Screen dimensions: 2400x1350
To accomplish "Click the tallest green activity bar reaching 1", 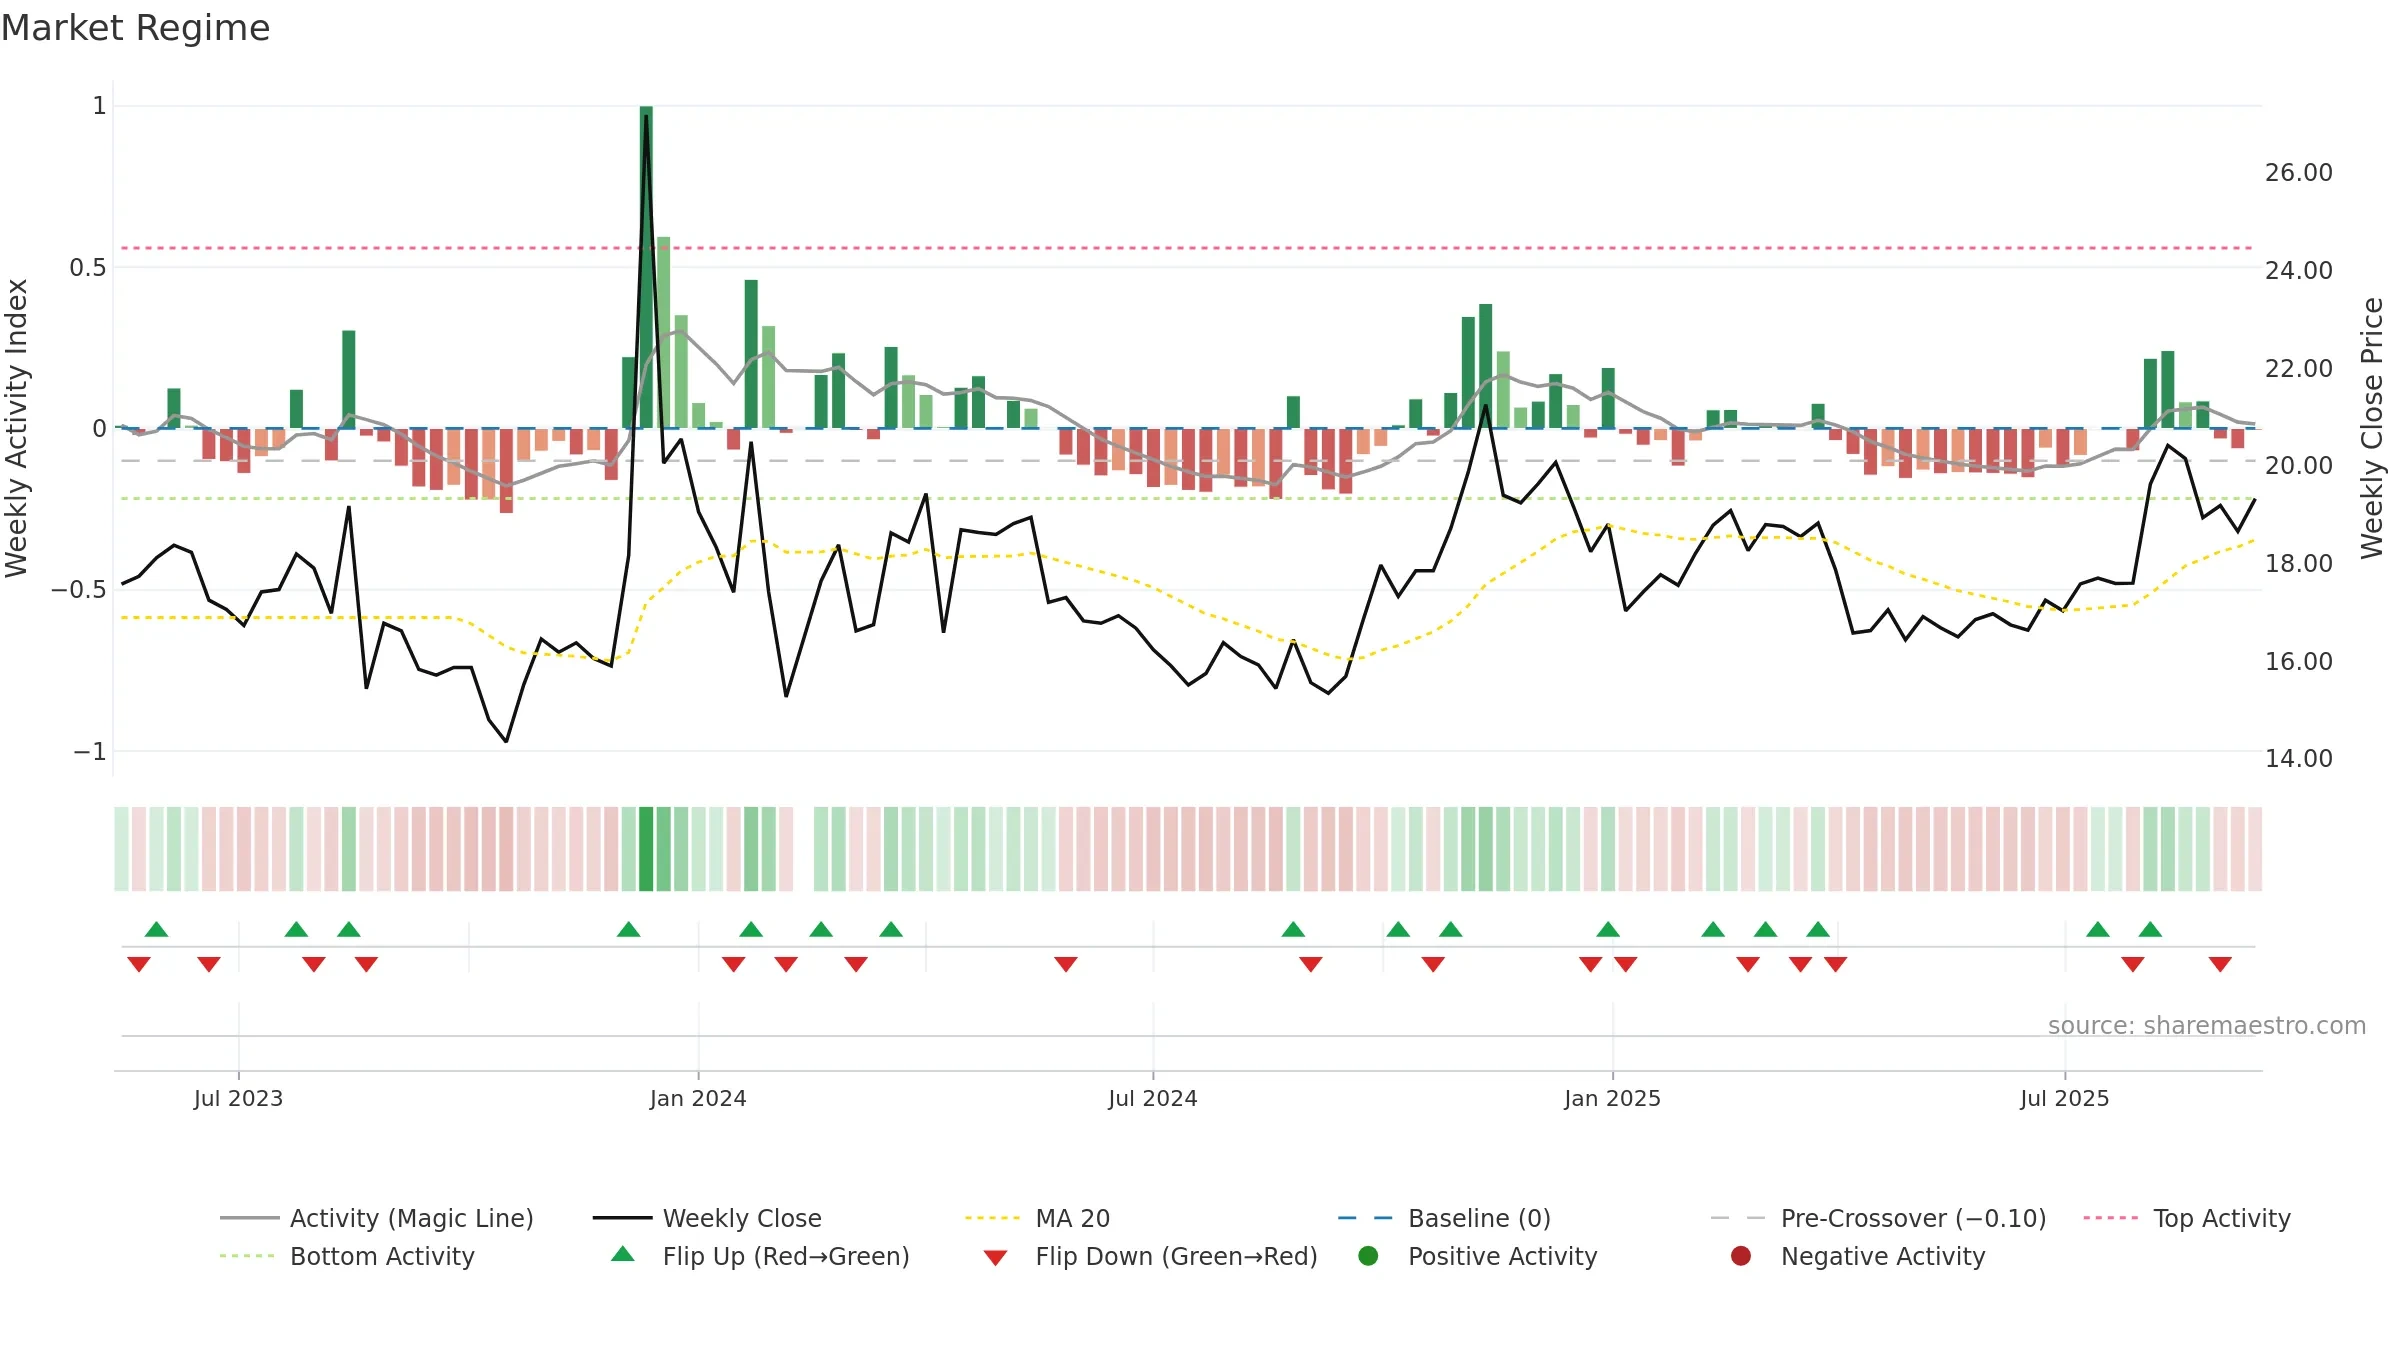I will click(646, 267).
